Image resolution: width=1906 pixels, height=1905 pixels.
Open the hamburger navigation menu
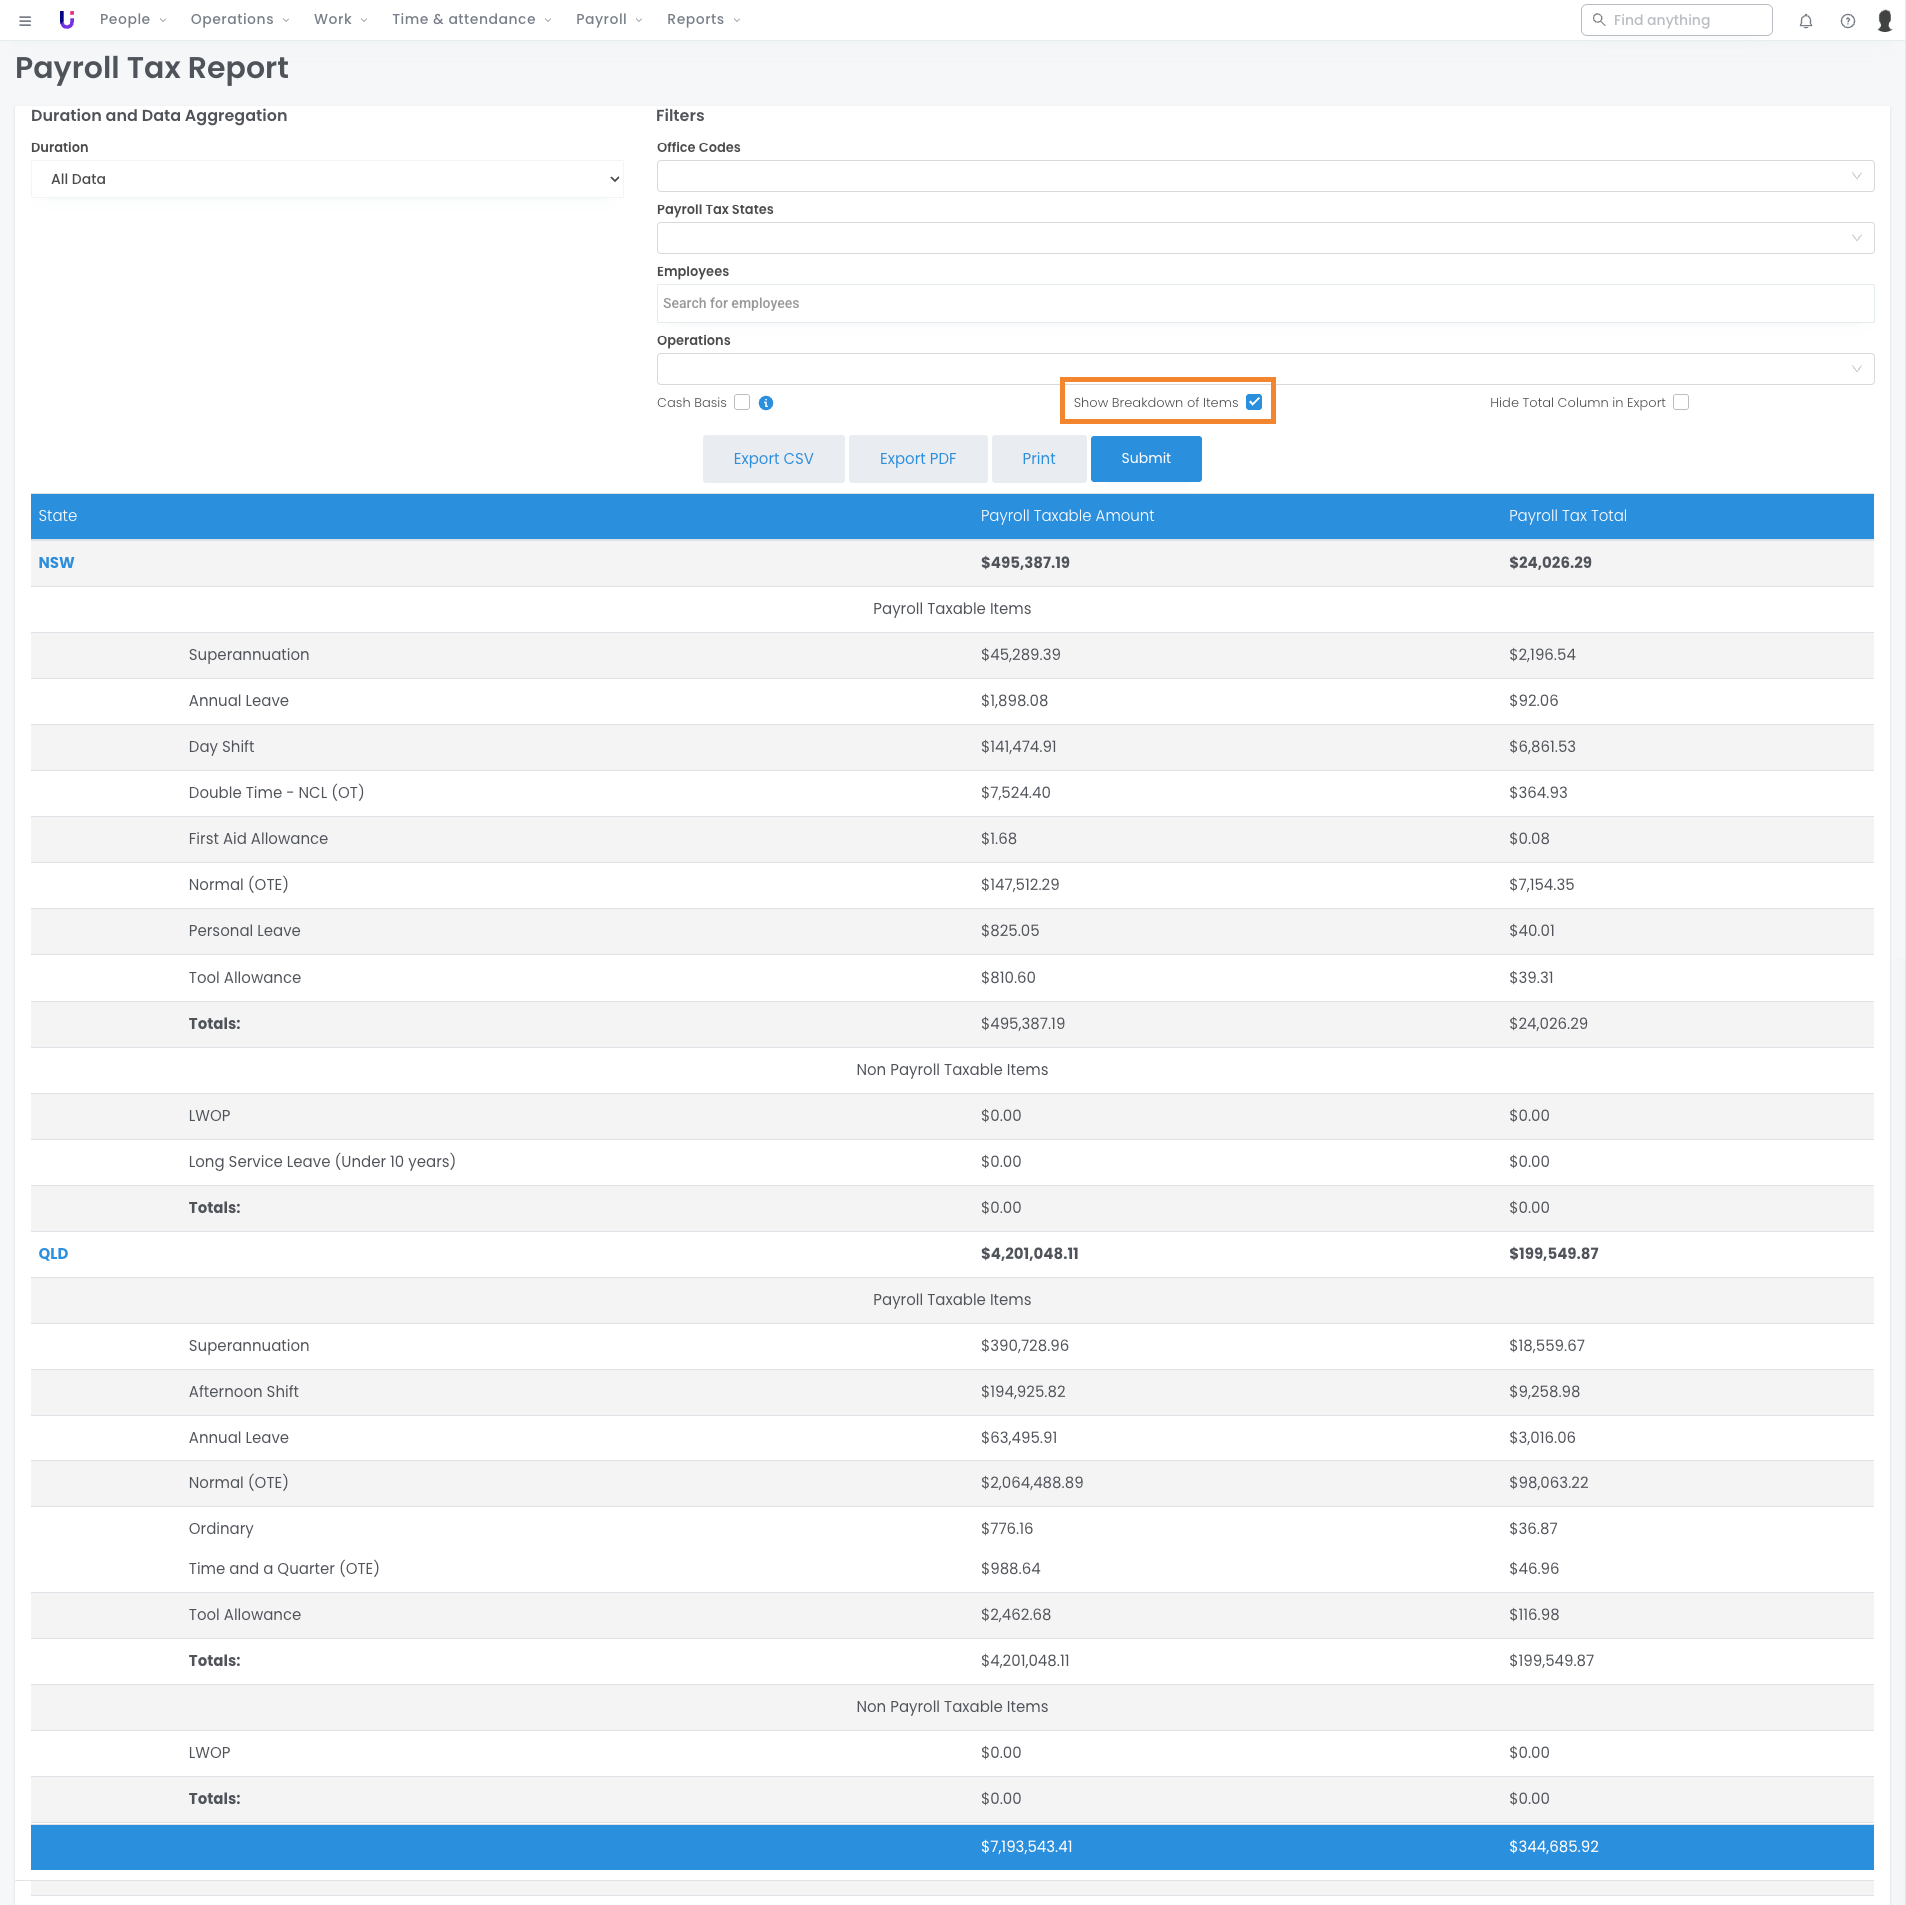click(x=25, y=20)
